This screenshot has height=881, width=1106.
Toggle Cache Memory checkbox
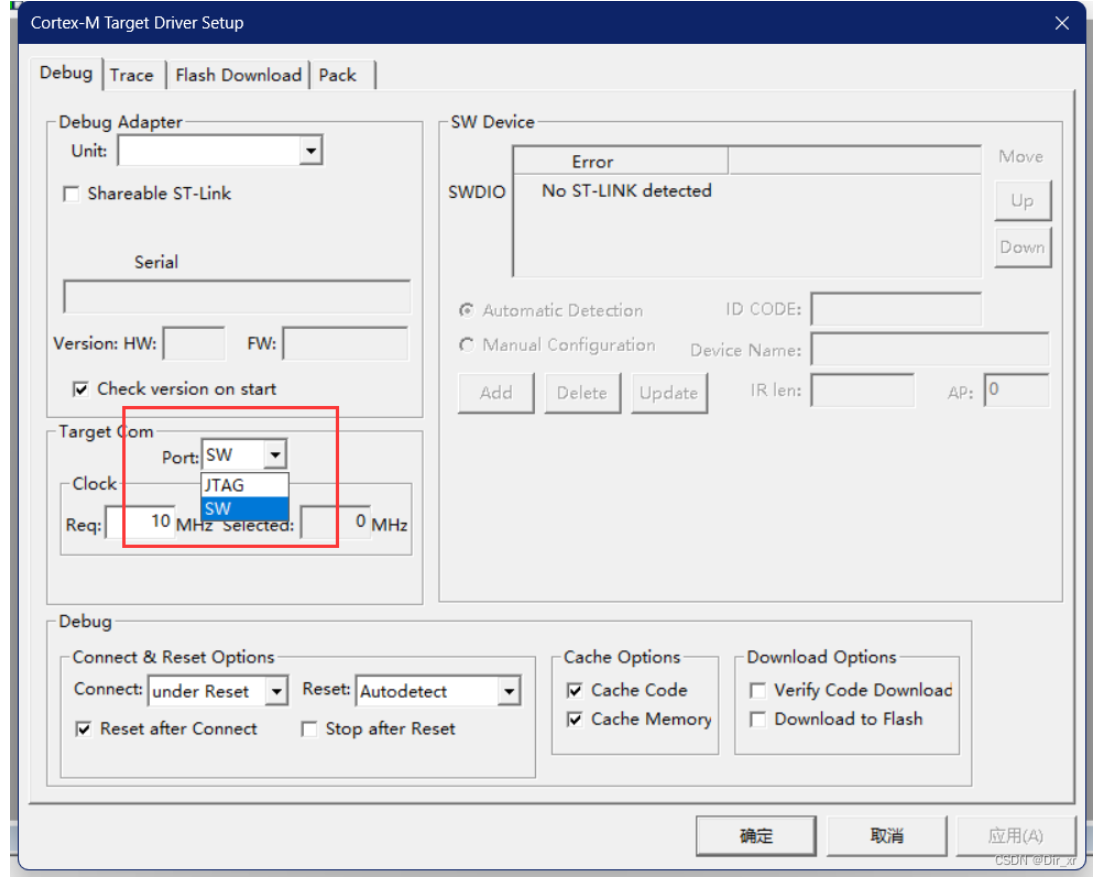pyautogui.click(x=575, y=719)
